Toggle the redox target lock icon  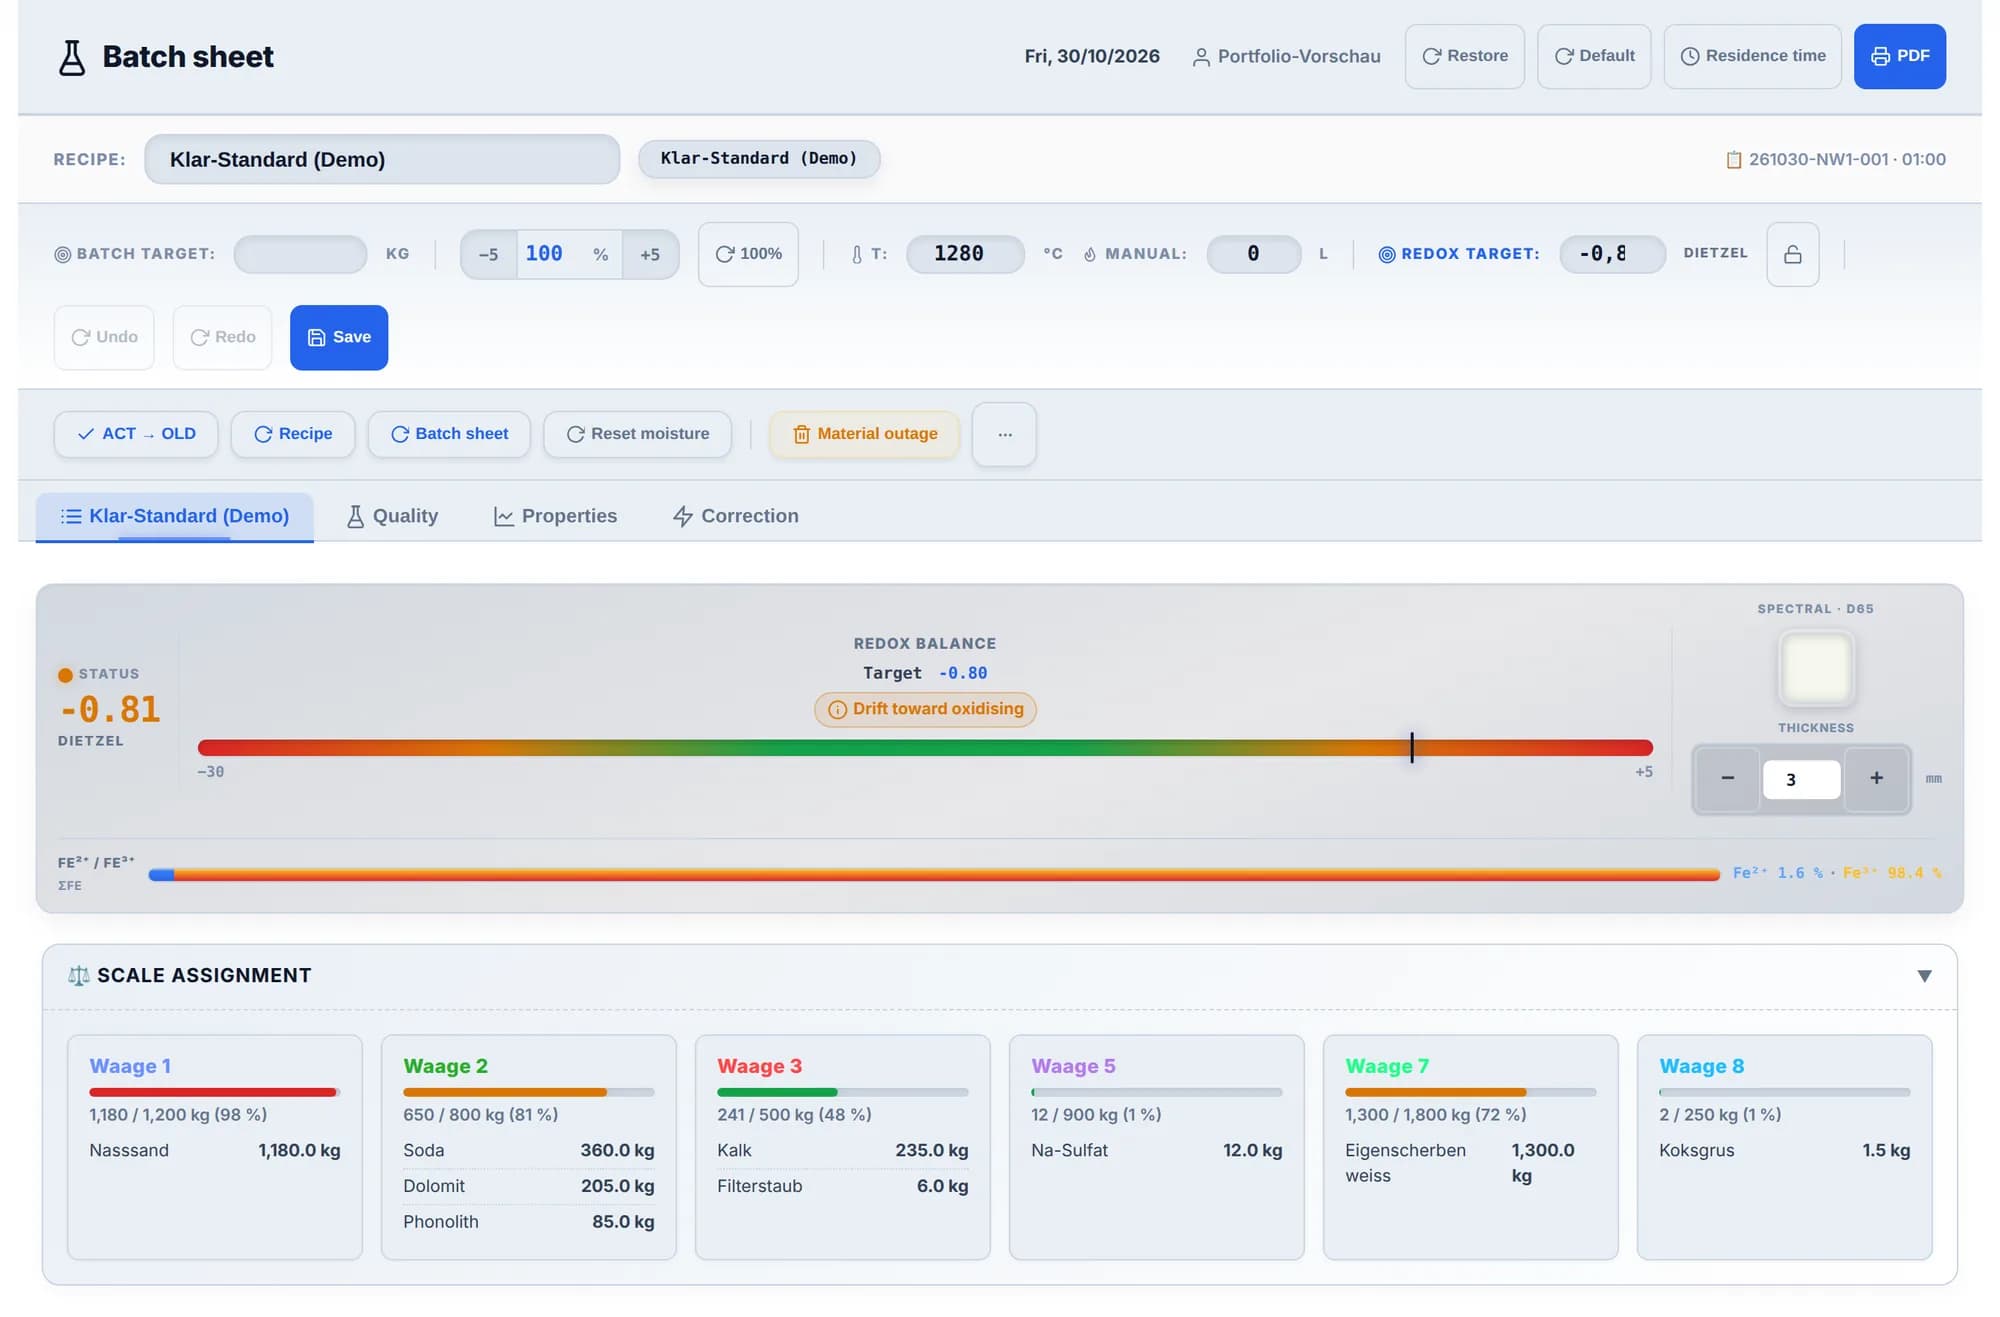pyautogui.click(x=1792, y=254)
